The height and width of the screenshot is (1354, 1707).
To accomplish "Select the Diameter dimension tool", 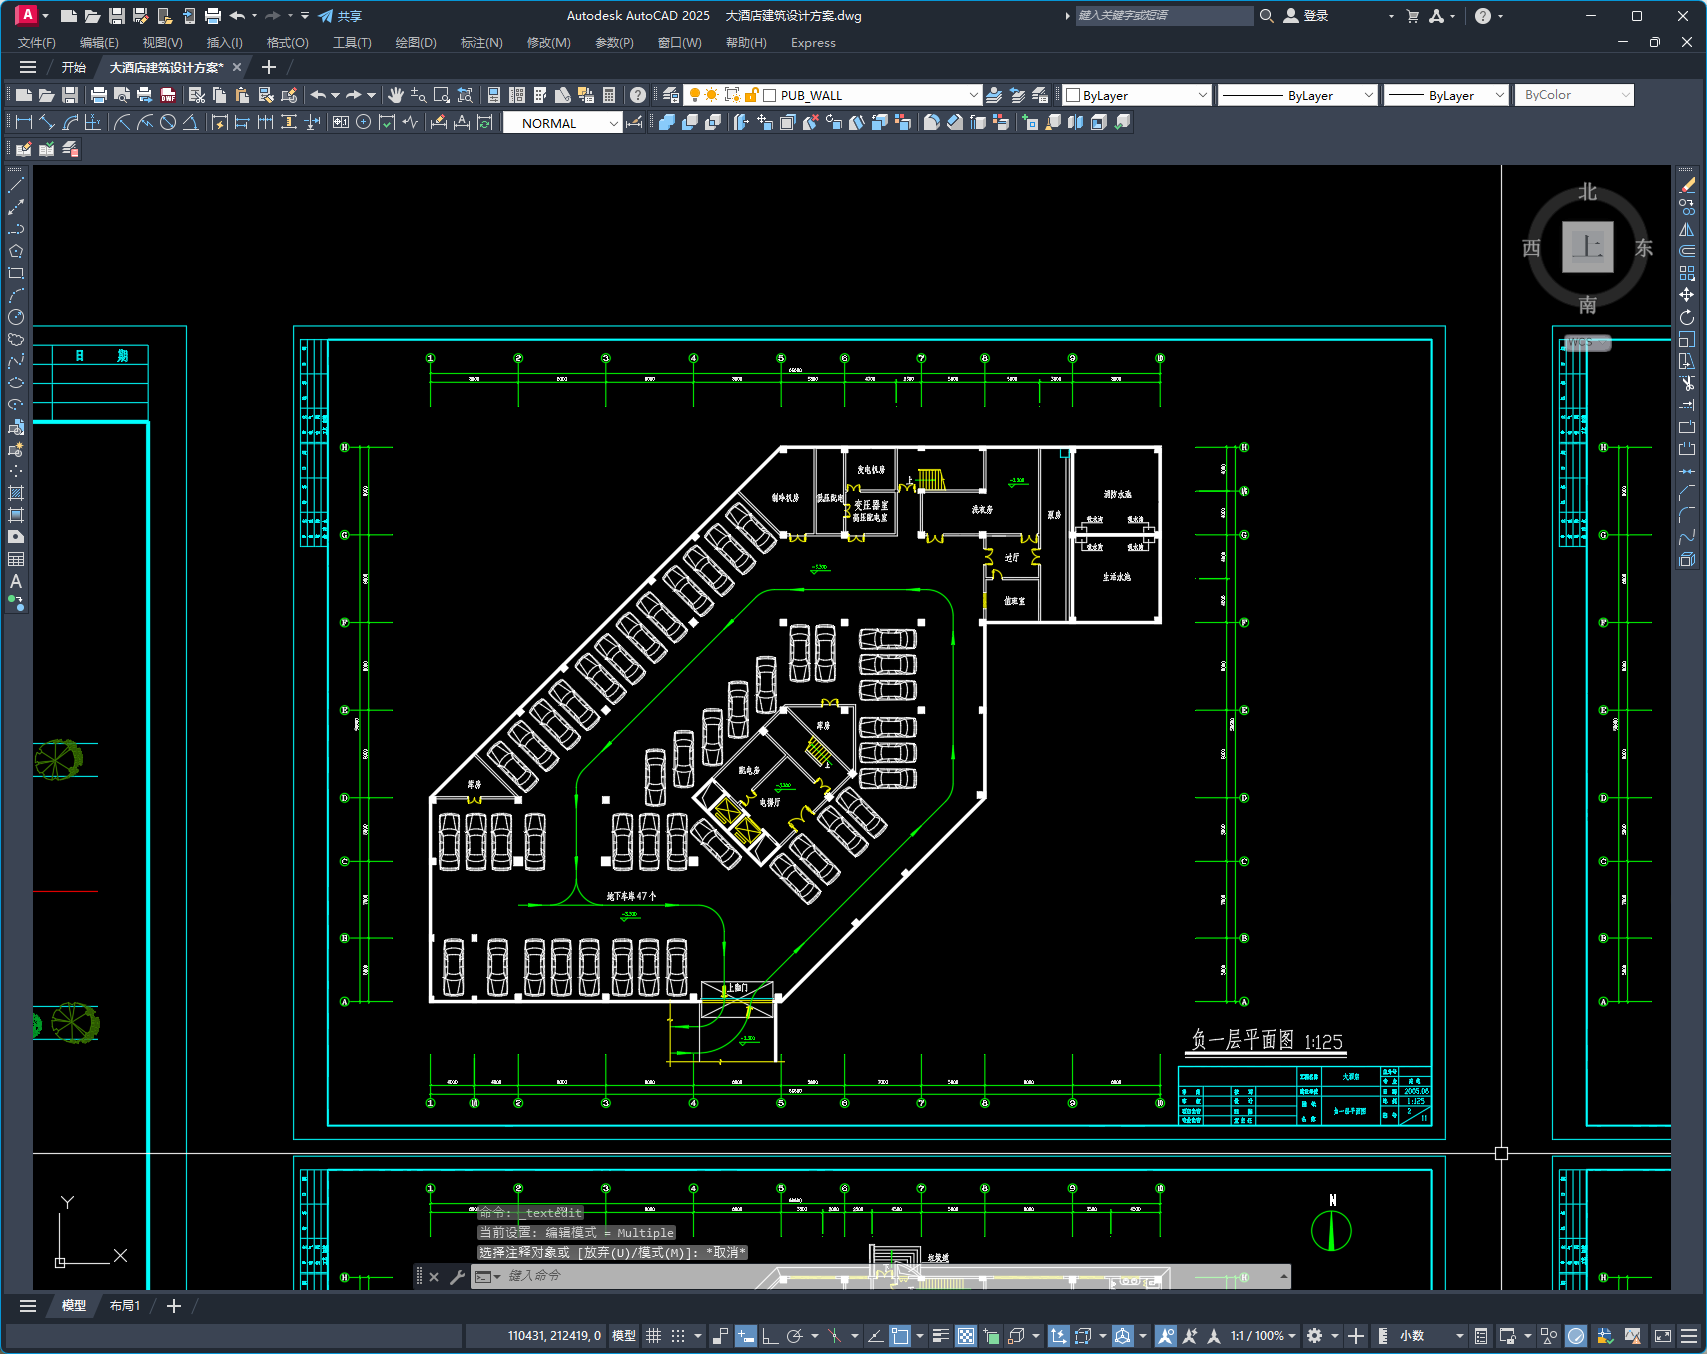I will tap(168, 122).
